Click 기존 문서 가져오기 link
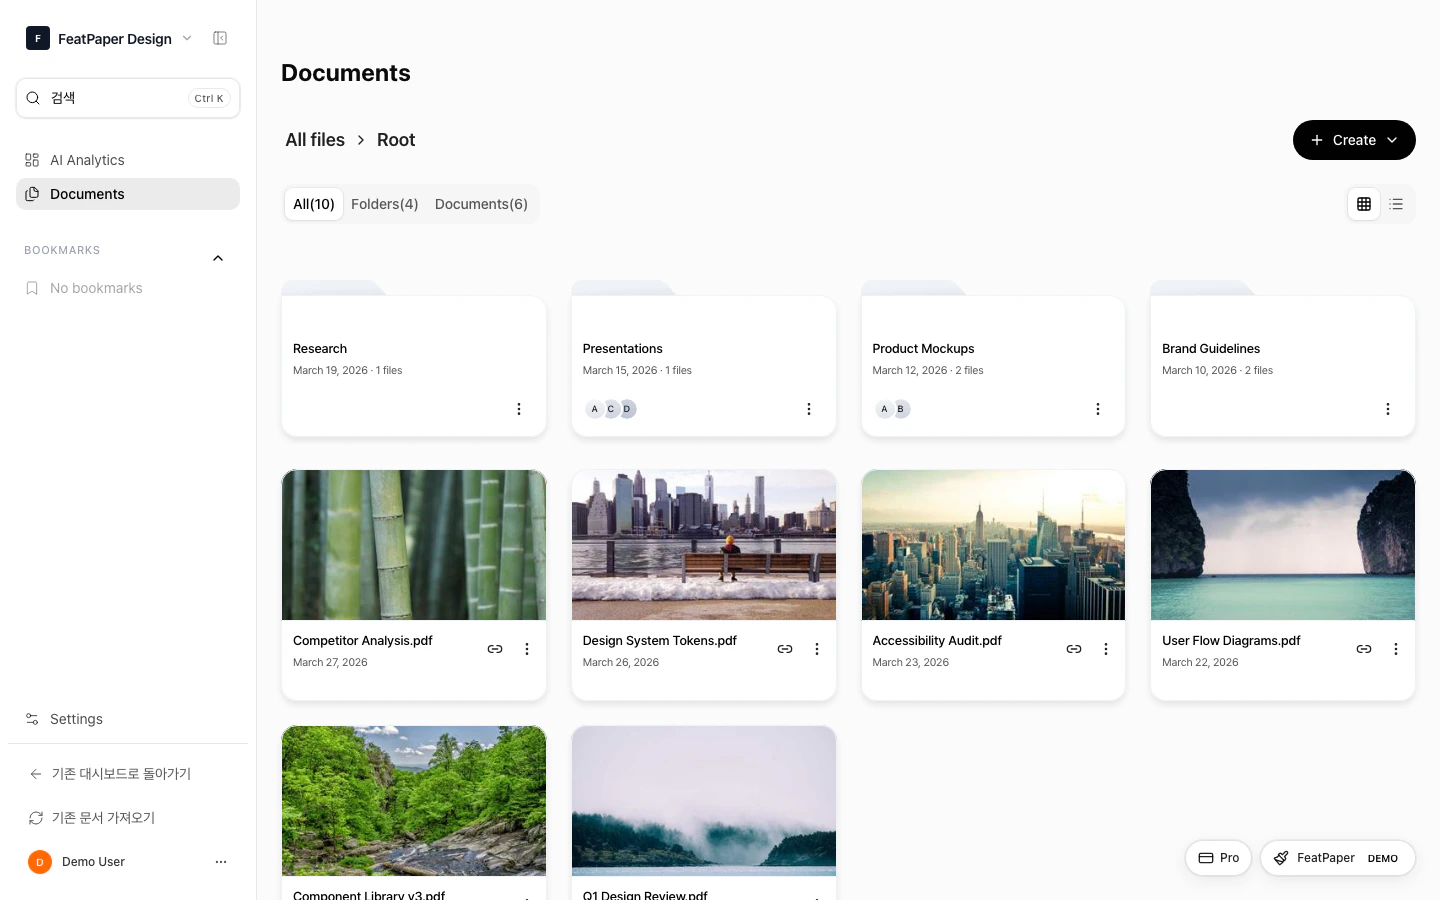 tap(103, 818)
